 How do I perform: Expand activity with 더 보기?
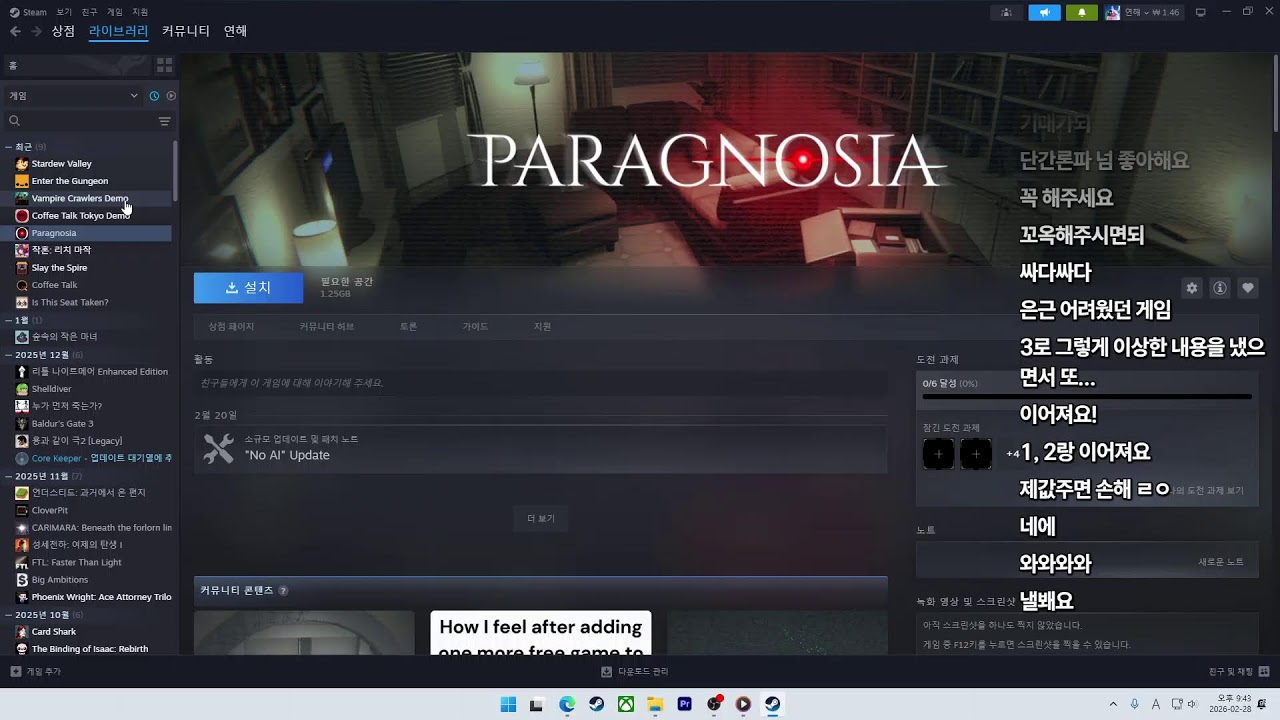(541, 518)
